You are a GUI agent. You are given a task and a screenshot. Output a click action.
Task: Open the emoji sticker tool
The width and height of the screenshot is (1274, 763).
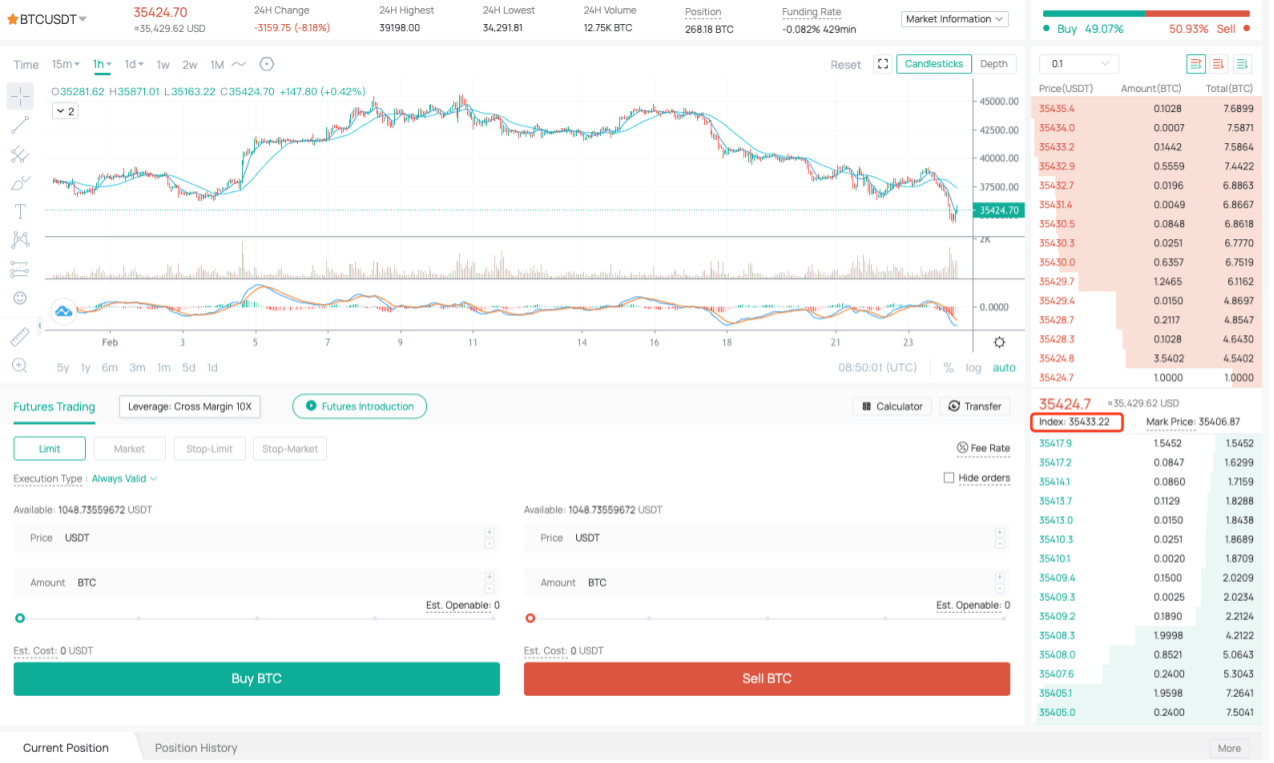(20, 298)
